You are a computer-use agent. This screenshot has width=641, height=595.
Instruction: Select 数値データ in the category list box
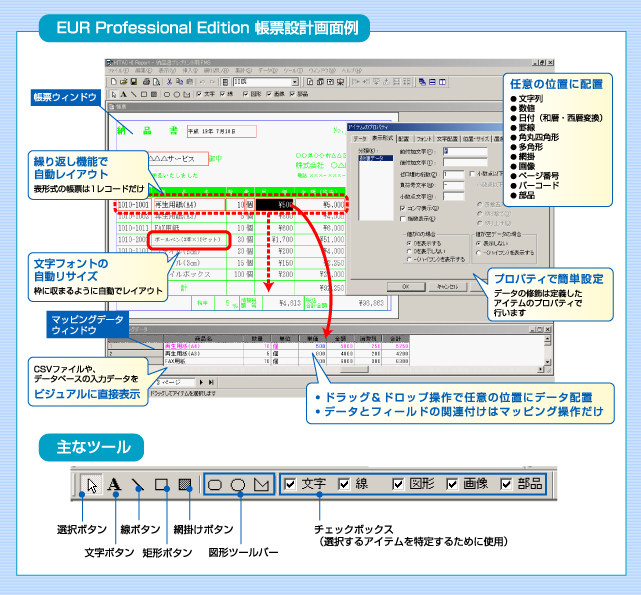(x=376, y=158)
